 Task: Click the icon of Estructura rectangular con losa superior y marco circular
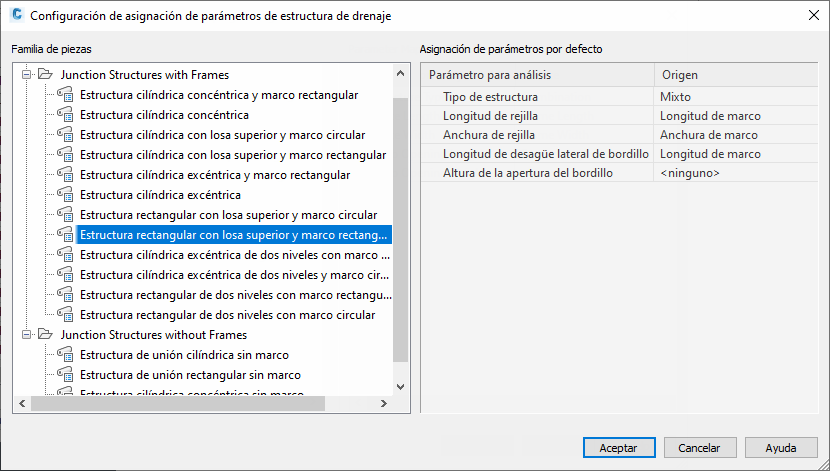tap(66, 215)
